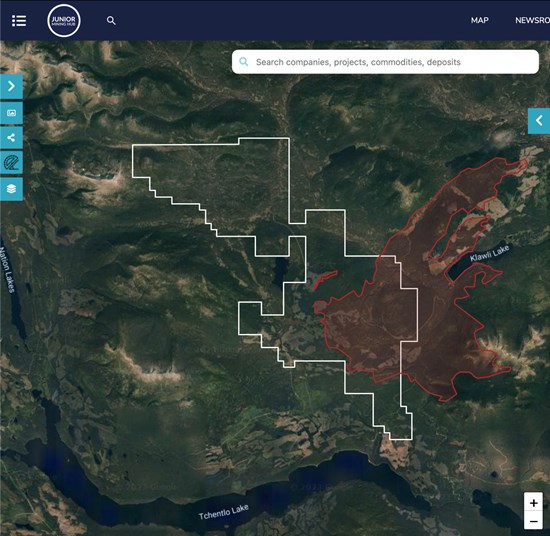
Task: Expand the left sidebar panel arrow
Action: 11,86
